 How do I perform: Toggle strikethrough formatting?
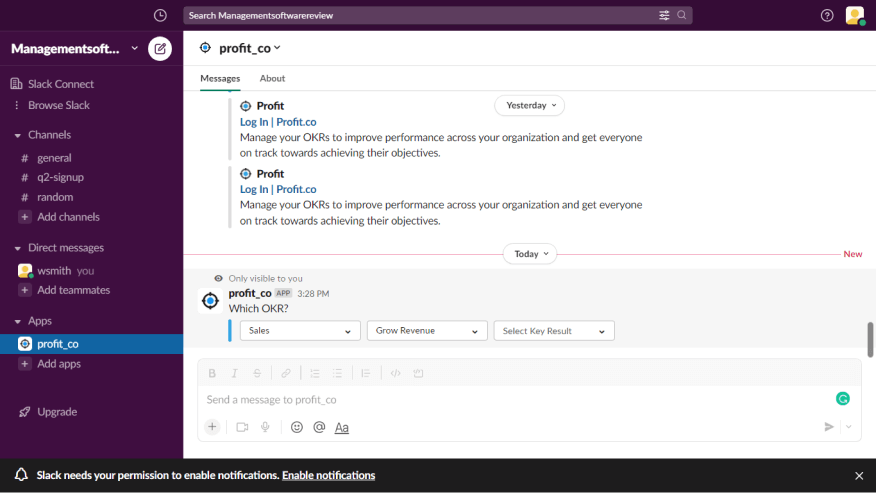[257, 373]
